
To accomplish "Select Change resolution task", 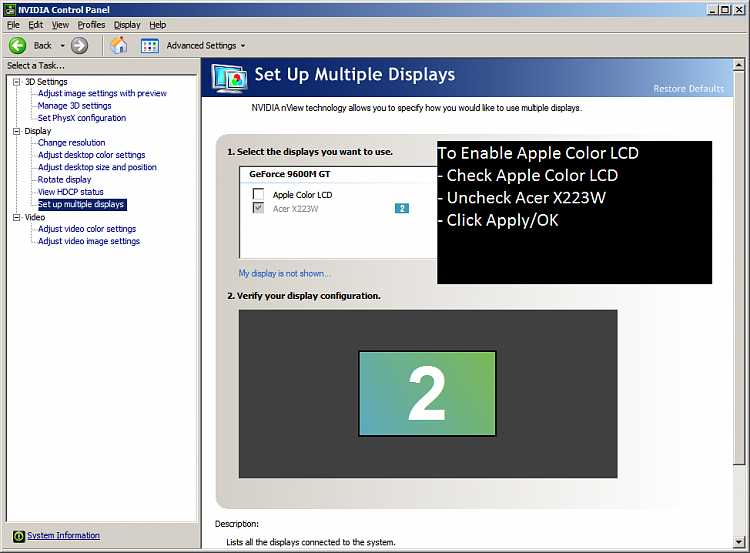I will click(71, 143).
